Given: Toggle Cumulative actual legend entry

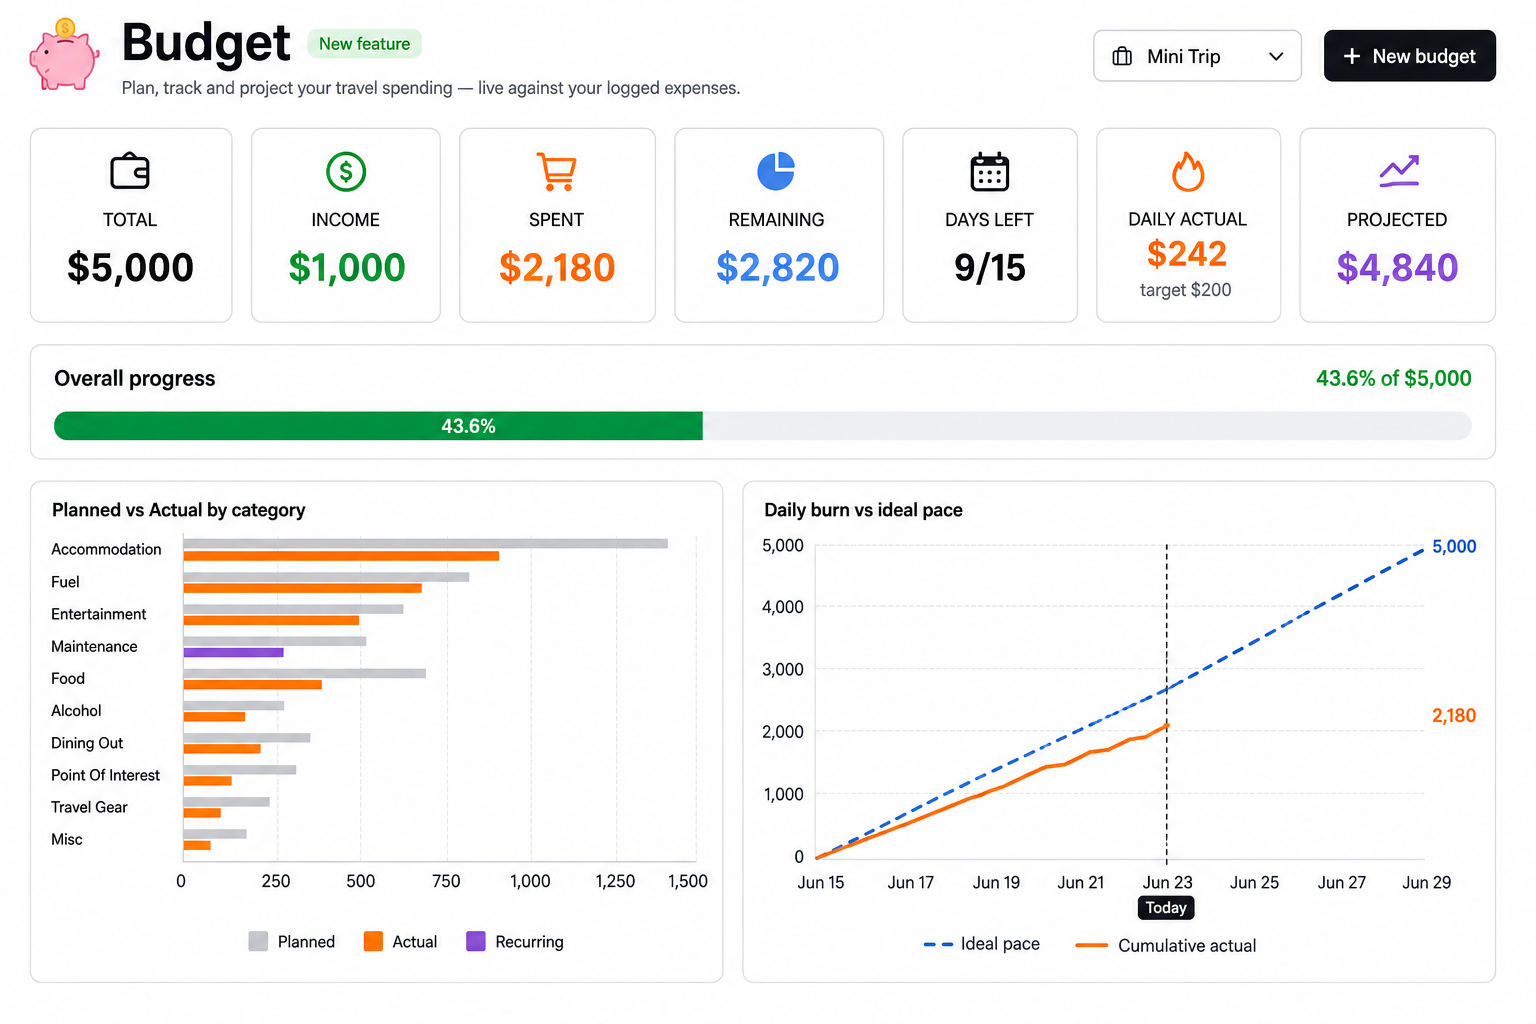Looking at the screenshot, I should 1166,945.
